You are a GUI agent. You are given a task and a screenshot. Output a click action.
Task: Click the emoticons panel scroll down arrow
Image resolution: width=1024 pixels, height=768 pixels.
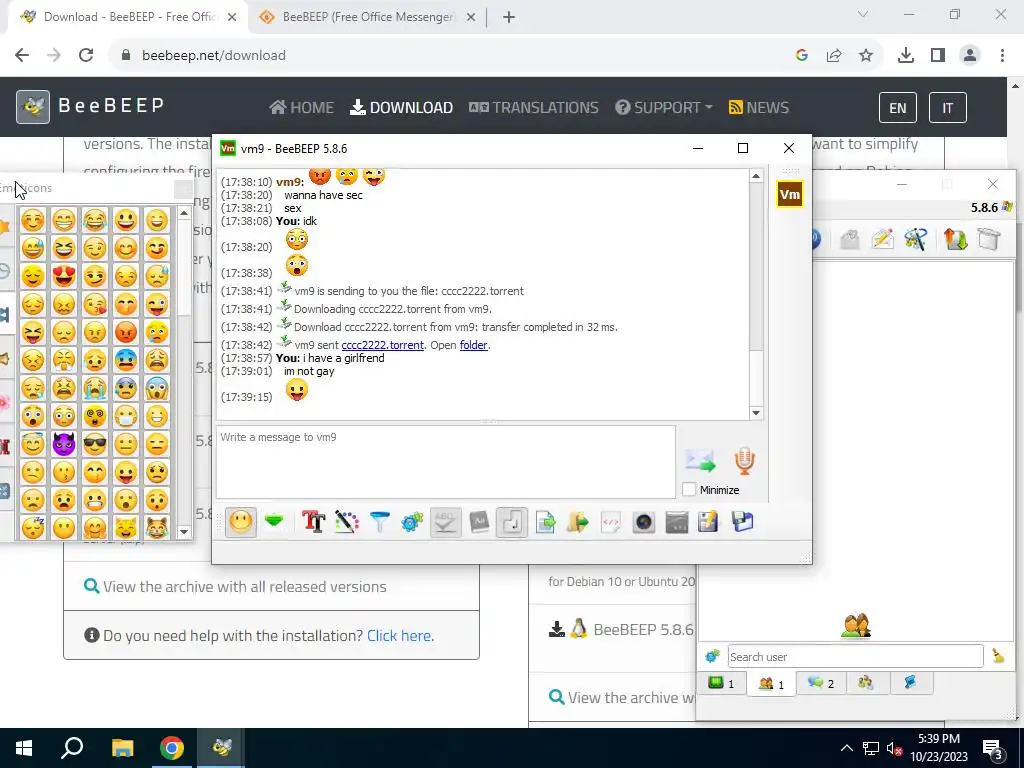coord(184,532)
